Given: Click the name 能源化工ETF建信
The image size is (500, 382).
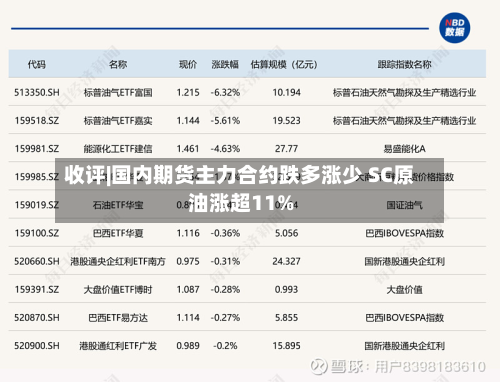Looking at the screenshot, I should 118,149.
